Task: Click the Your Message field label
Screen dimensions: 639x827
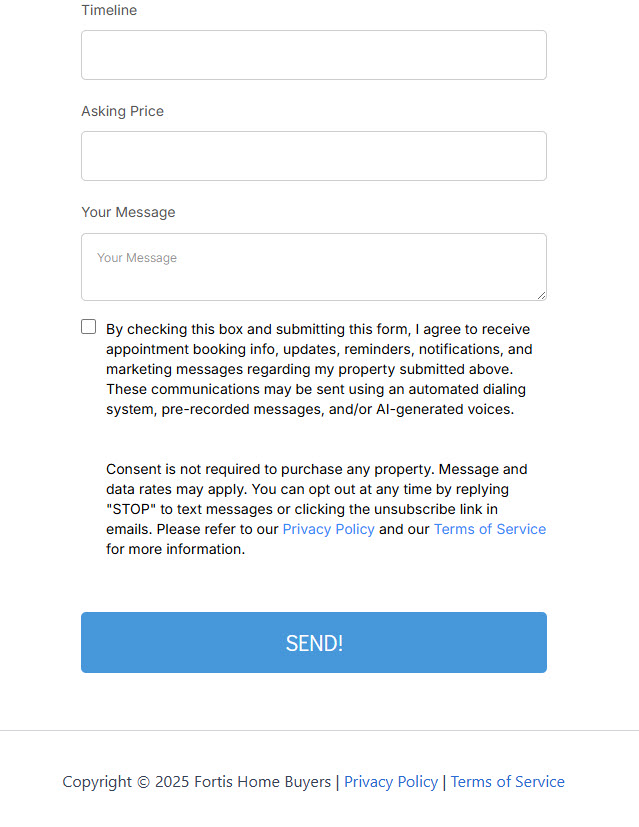Action: tap(128, 212)
